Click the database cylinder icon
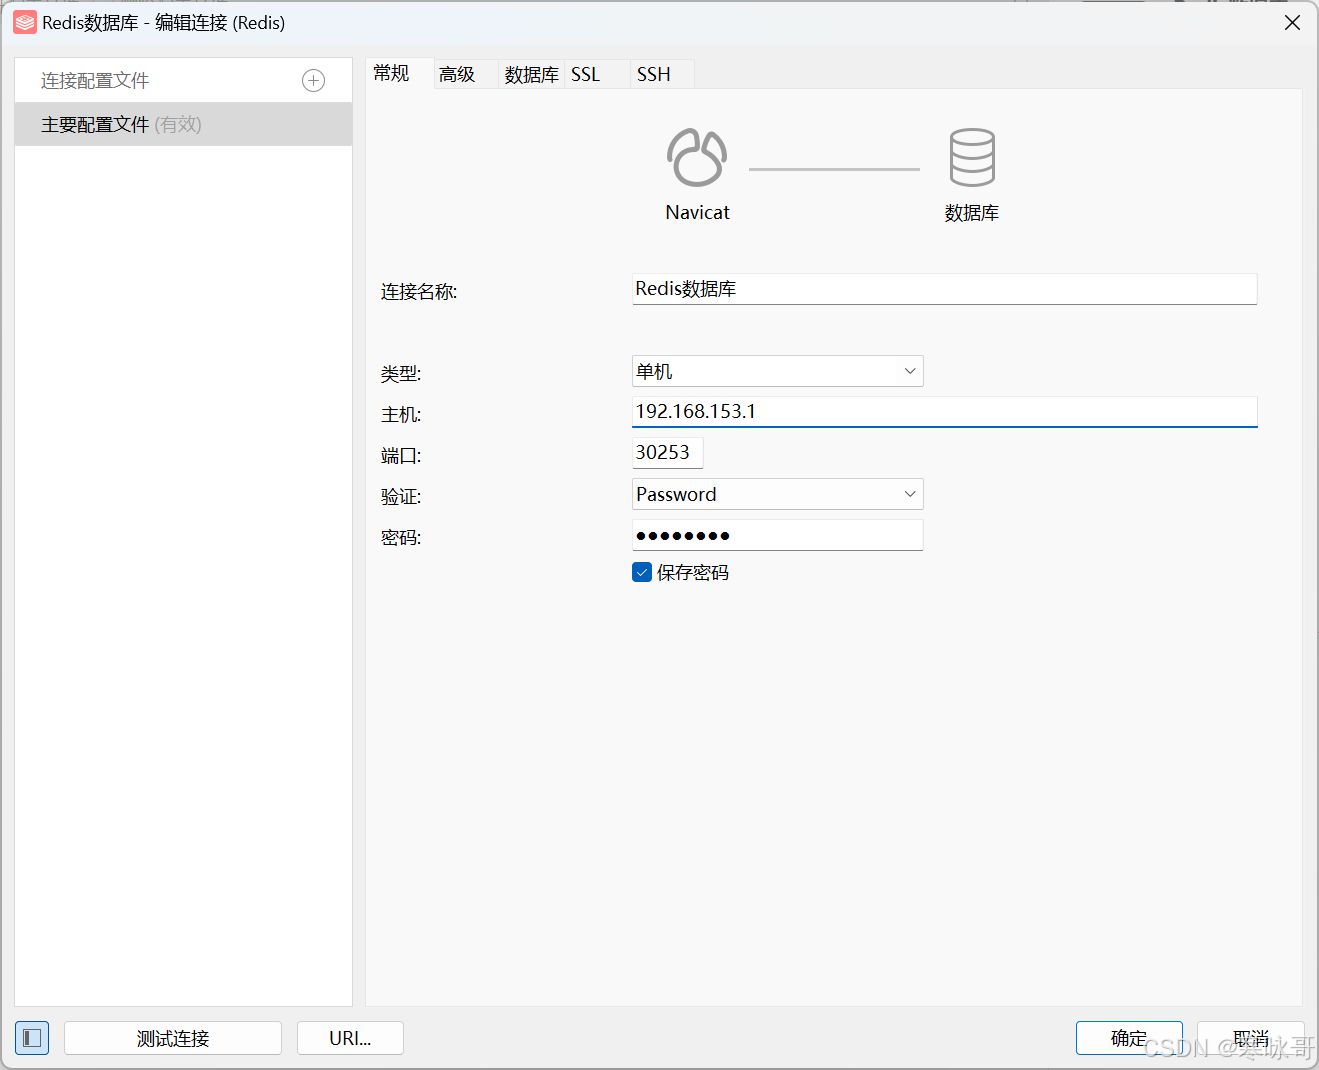 point(972,157)
